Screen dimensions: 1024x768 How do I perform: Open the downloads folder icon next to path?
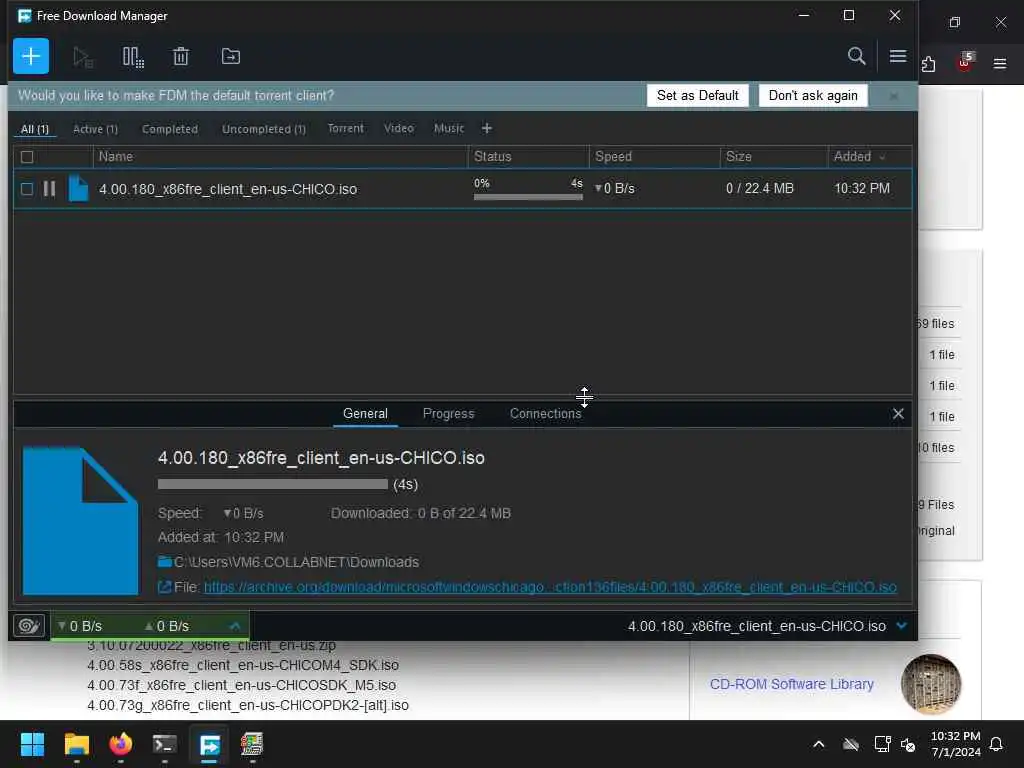[x=165, y=562]
